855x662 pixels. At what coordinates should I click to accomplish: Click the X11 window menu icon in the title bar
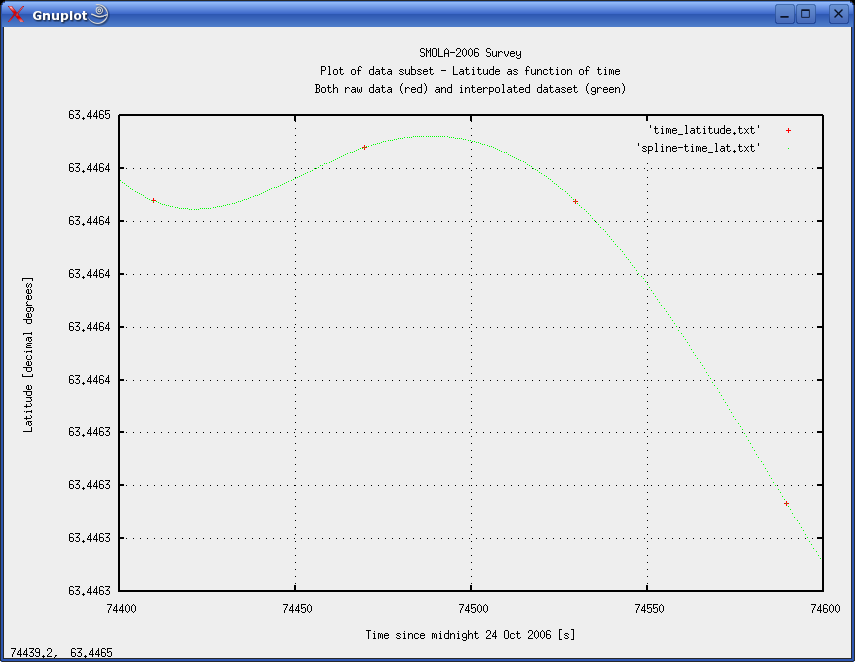click(16, 14)
